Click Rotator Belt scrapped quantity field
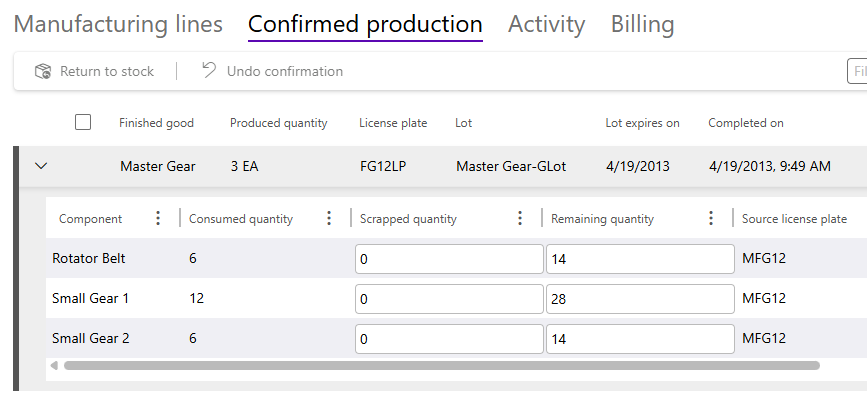This screenshot has width=867, height=408. [448, 259]
